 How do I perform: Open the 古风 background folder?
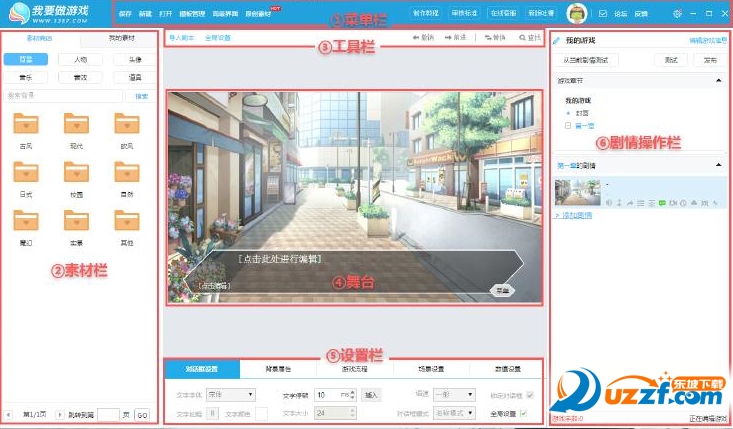26,123
